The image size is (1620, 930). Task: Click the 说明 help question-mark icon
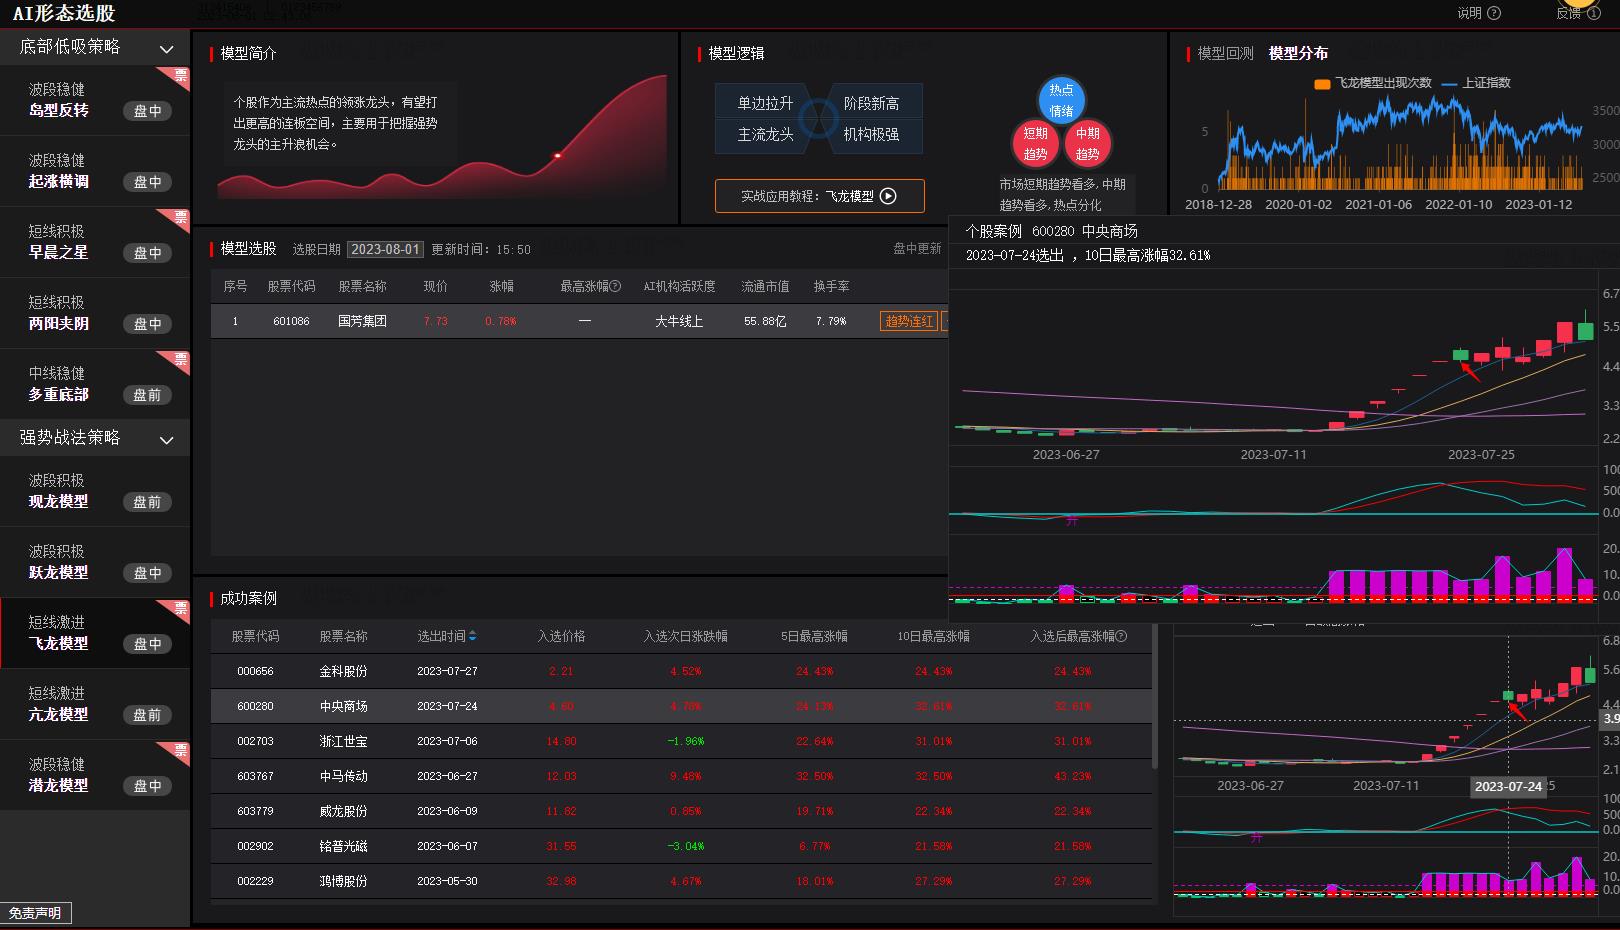(1494, 13)
